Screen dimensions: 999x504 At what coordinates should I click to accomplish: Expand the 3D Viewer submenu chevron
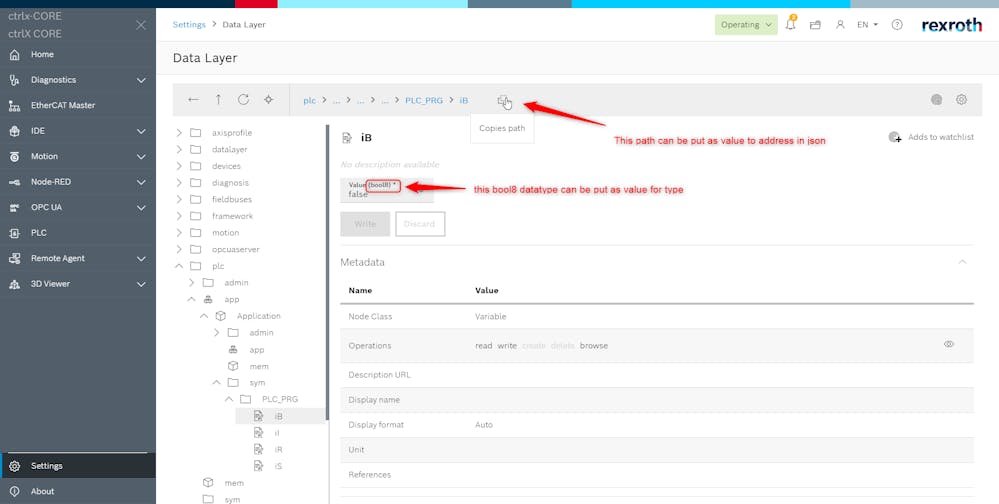[x=141, y=284]
